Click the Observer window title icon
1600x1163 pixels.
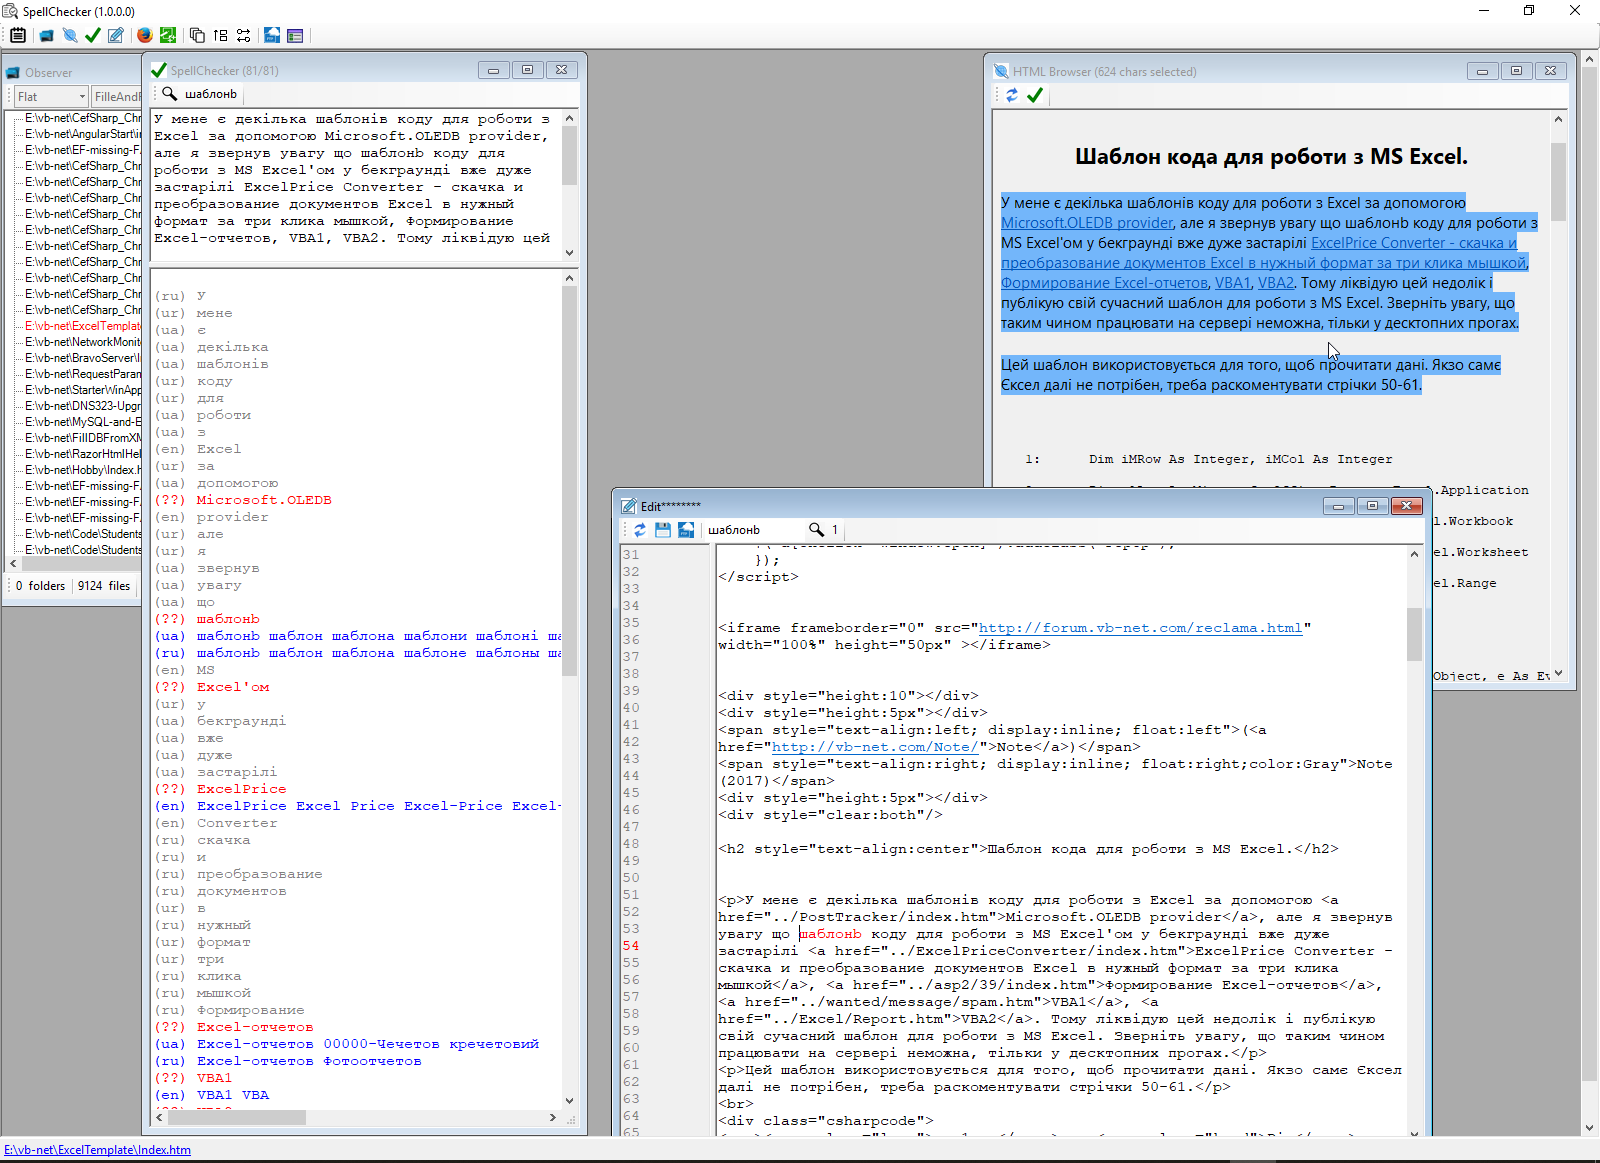tap(13, 72)
